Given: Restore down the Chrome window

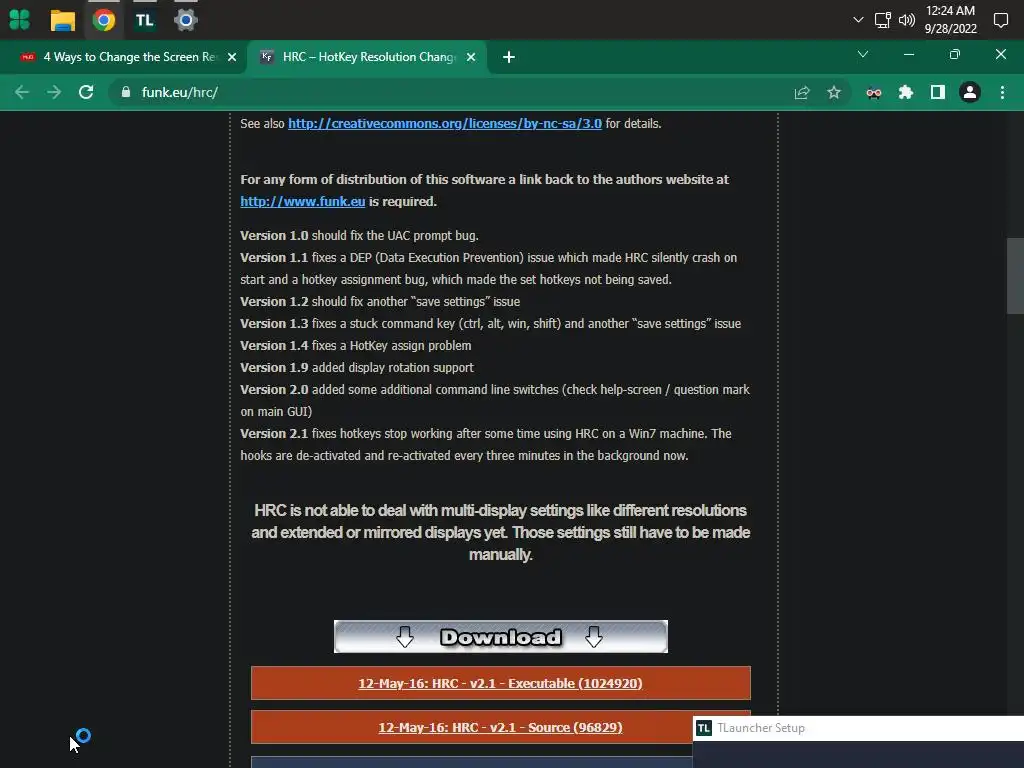Looking at the screenshot, I should tap(955, 54).
